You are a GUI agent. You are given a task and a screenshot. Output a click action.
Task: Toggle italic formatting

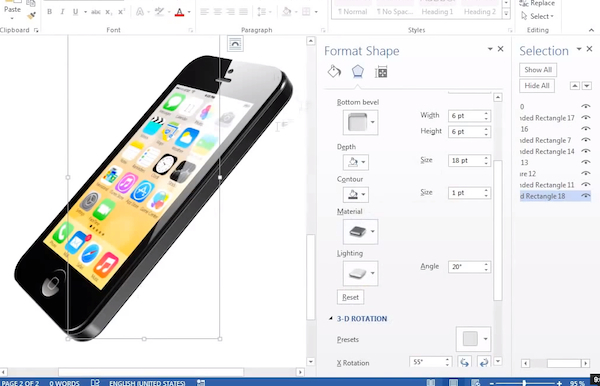(x=62, y=12)
